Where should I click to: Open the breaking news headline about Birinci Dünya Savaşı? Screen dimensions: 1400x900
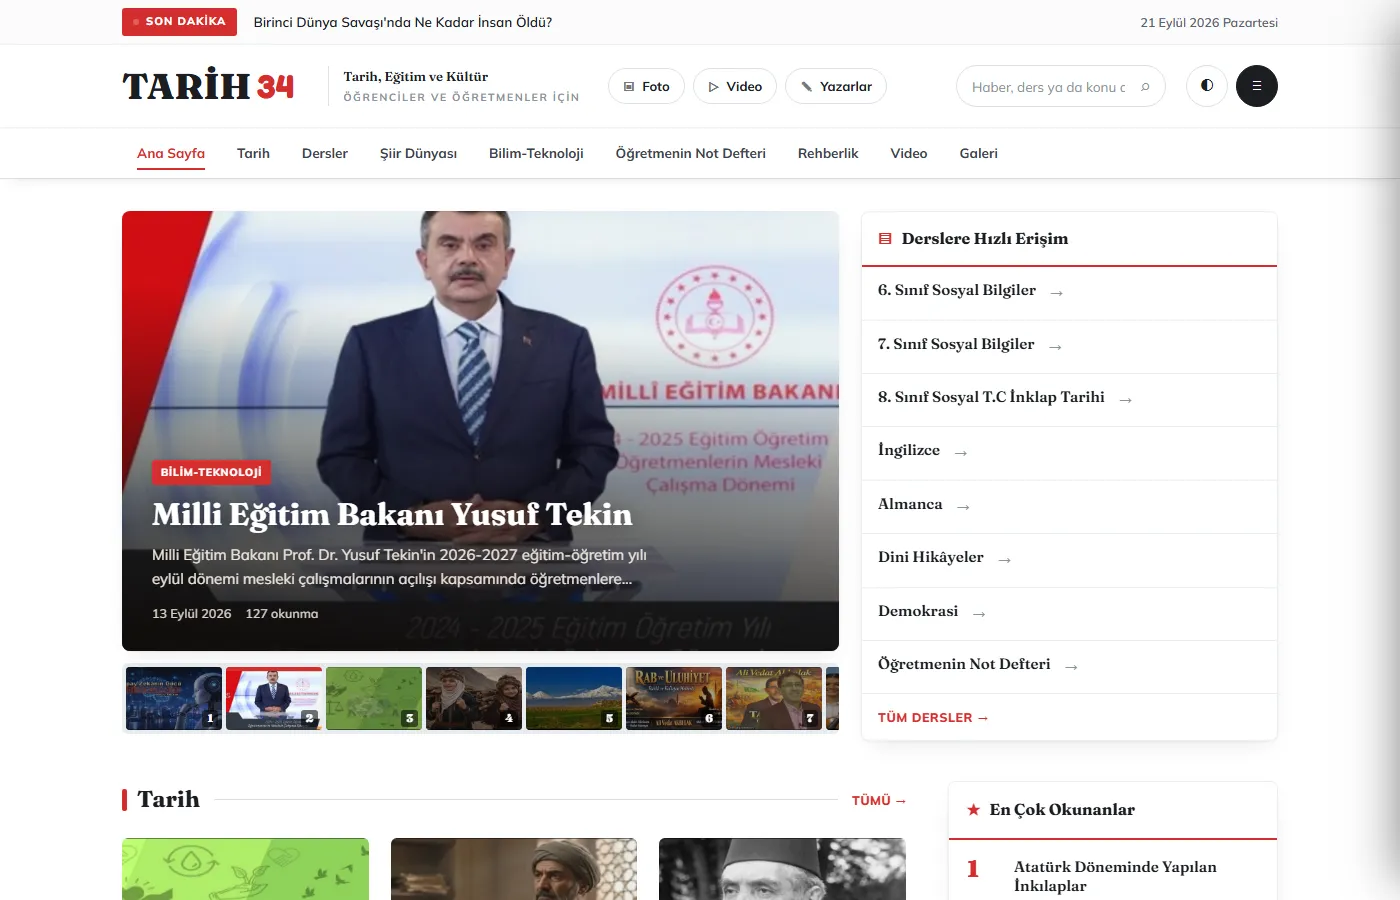(x=403, y=22)
